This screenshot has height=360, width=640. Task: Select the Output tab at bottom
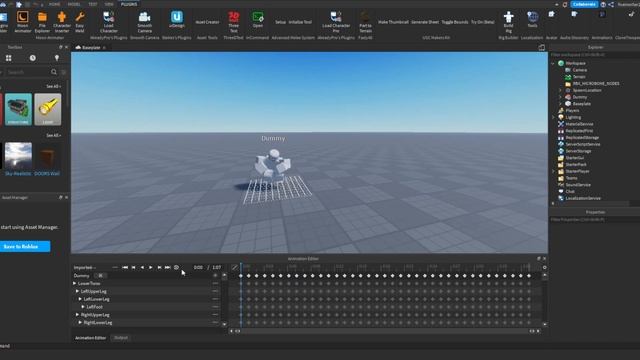click(x=121, y=338)
